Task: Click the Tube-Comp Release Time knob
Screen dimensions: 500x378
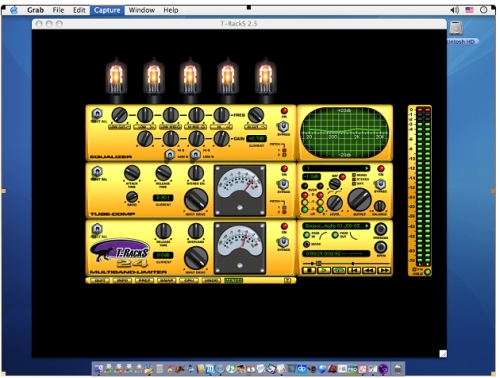Action: pos(163,173)
